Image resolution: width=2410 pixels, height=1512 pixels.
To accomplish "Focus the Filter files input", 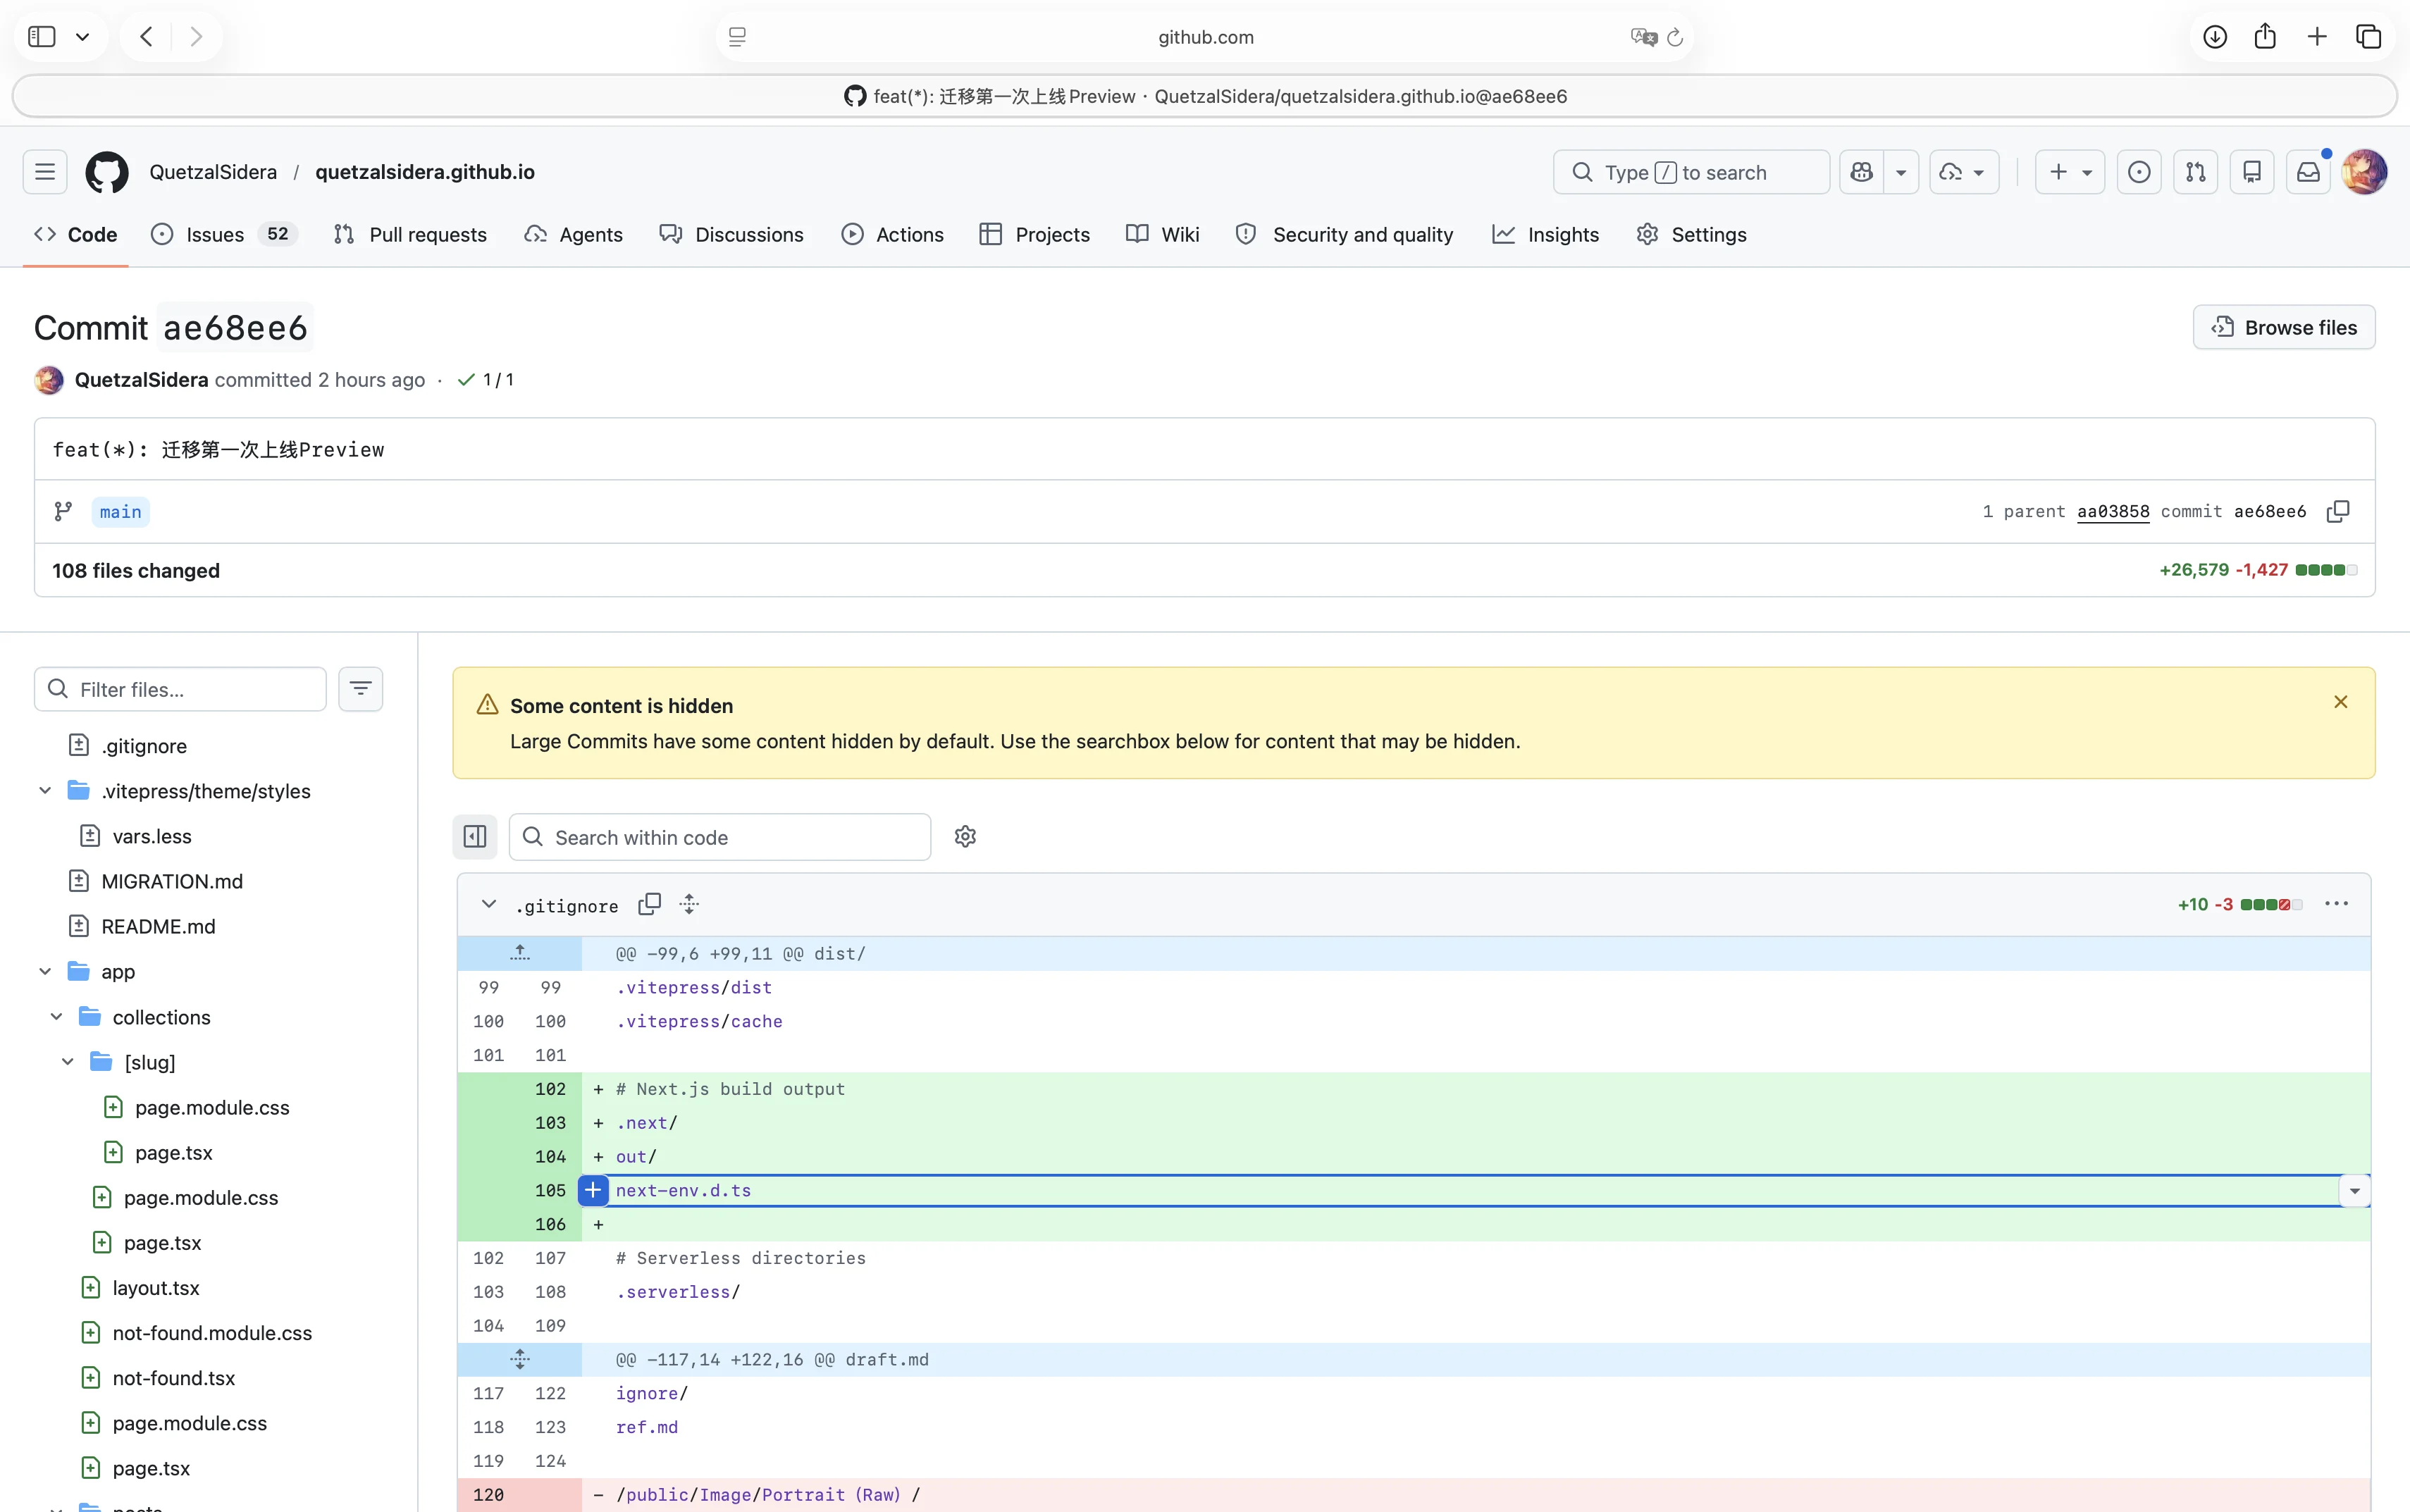I will click(180, 689).
